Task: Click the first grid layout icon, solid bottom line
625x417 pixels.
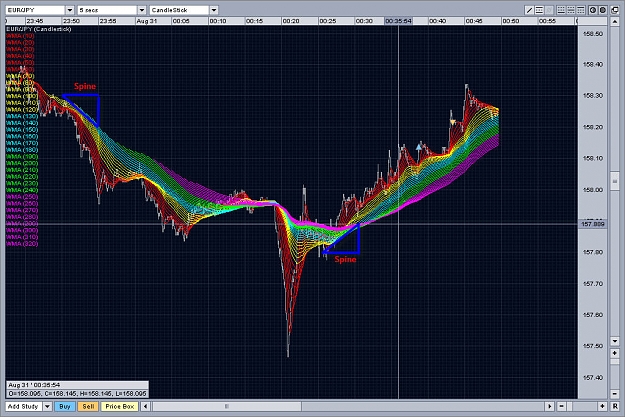Action: (561, 10)
